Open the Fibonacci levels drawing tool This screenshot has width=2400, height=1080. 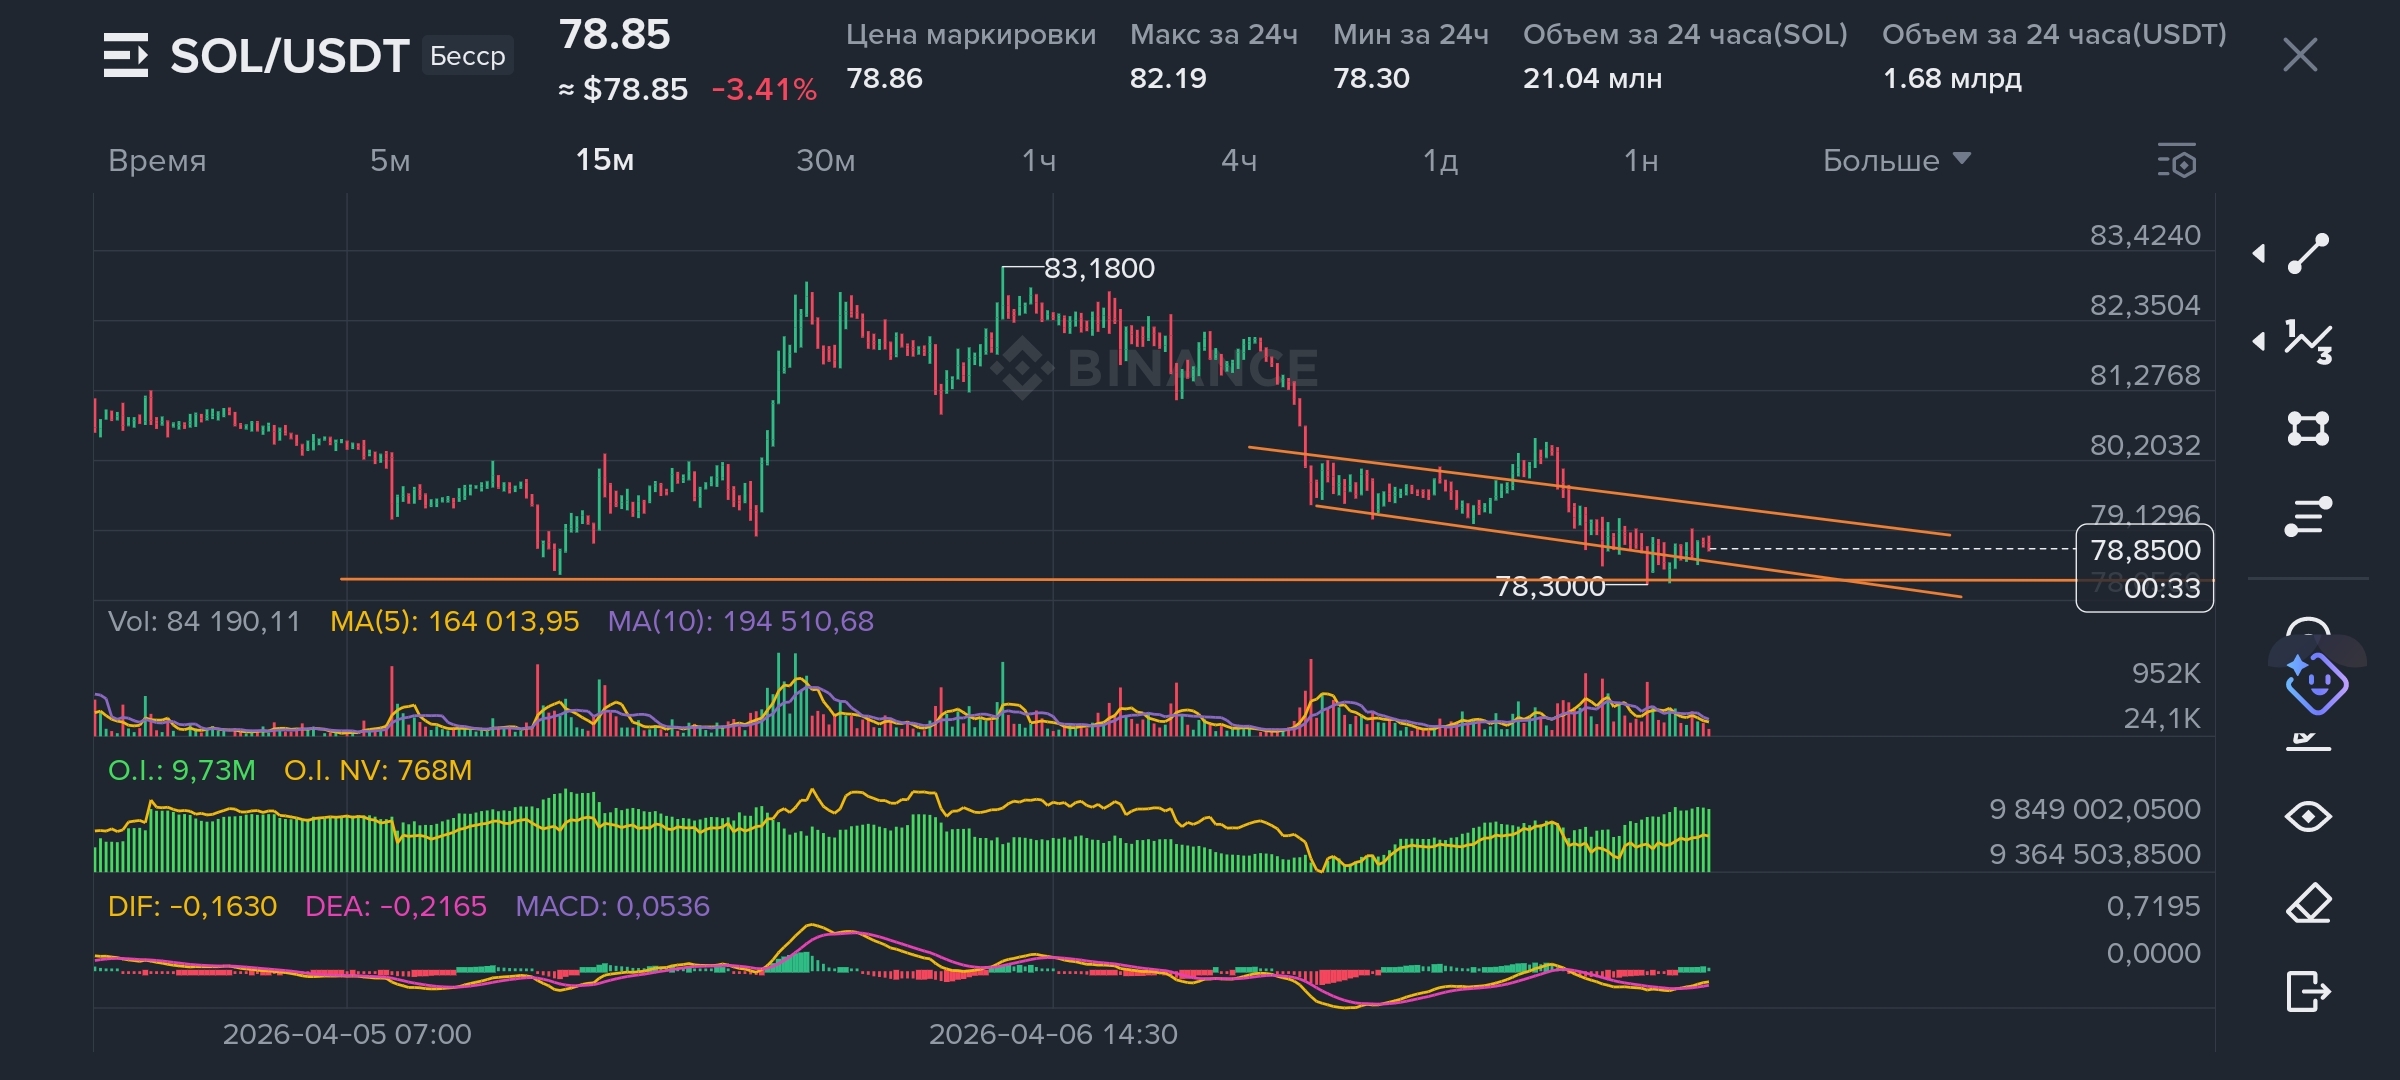[2308, 517]
